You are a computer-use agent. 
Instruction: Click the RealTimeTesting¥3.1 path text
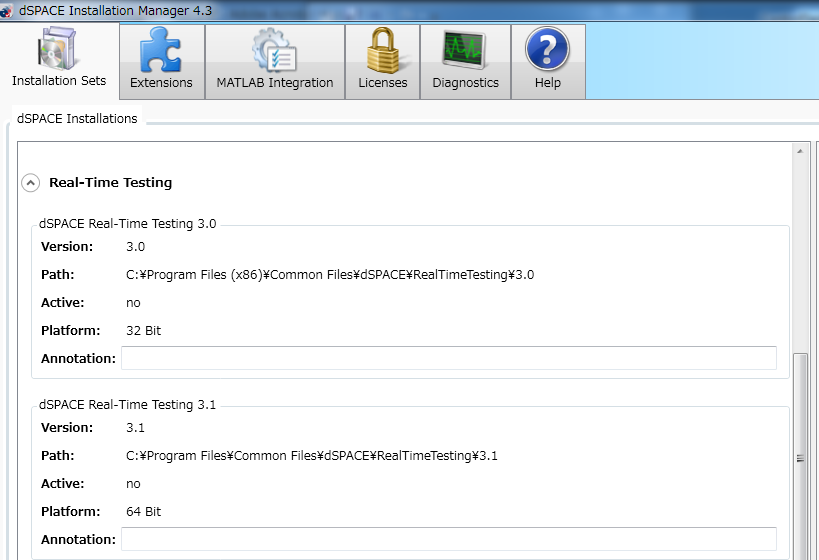pyautogui.click(x=311, y=456)
